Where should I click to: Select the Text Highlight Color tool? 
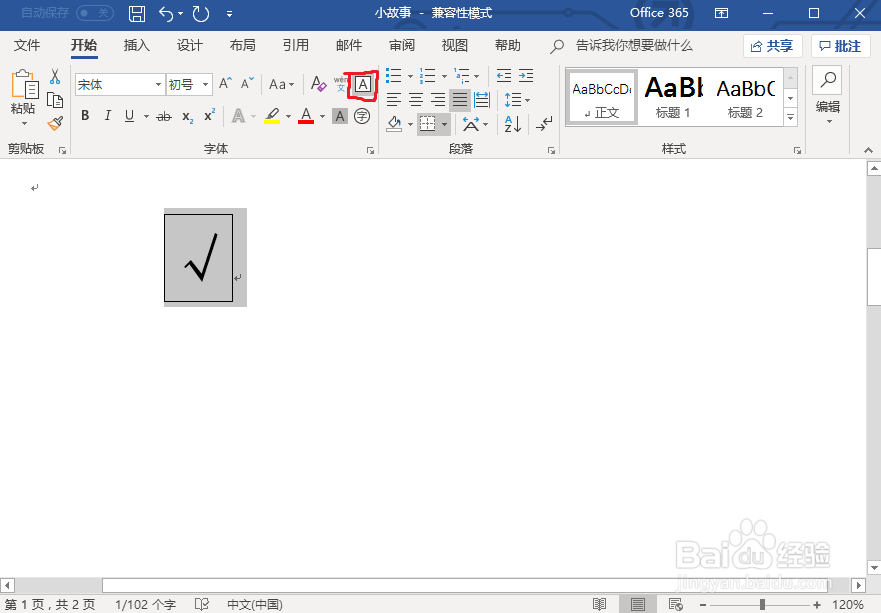coord(271,115)
